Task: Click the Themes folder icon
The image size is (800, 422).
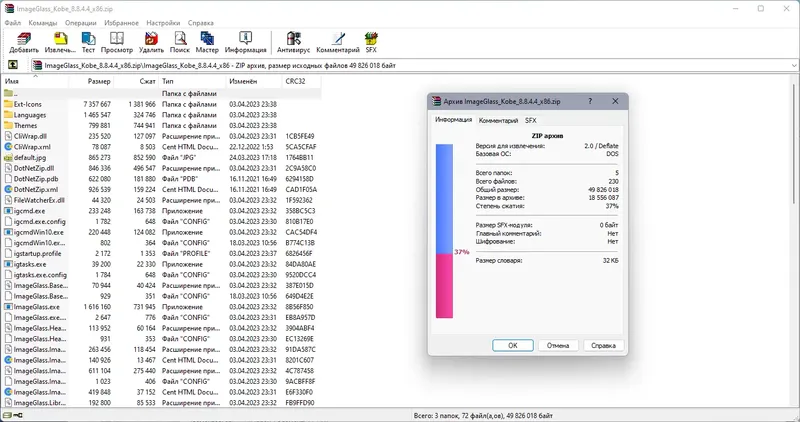Action: [8, 126]
